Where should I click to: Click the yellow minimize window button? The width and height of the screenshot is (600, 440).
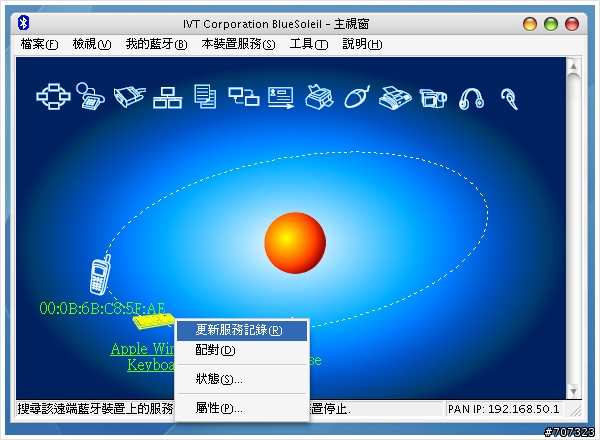tap(530, 24)
